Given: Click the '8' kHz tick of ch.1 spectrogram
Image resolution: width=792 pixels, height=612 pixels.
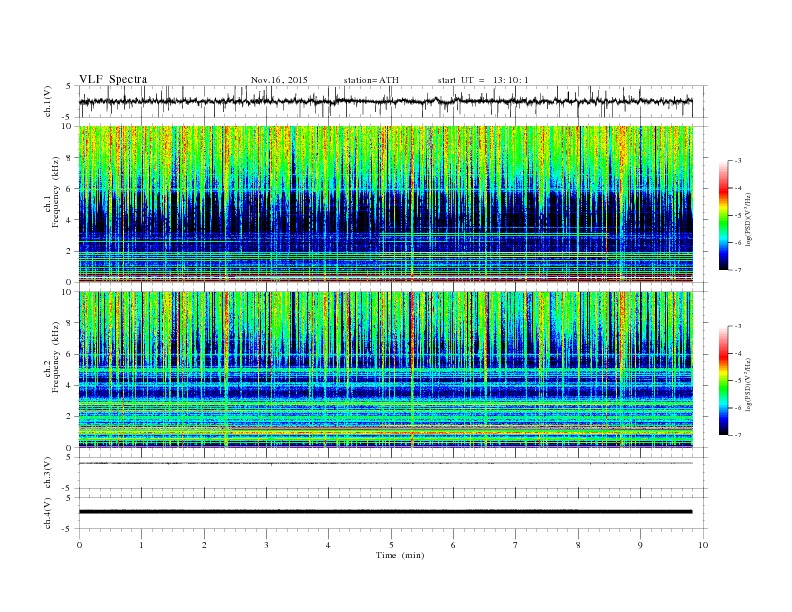Looking at the screenshot, I should 70,157.
